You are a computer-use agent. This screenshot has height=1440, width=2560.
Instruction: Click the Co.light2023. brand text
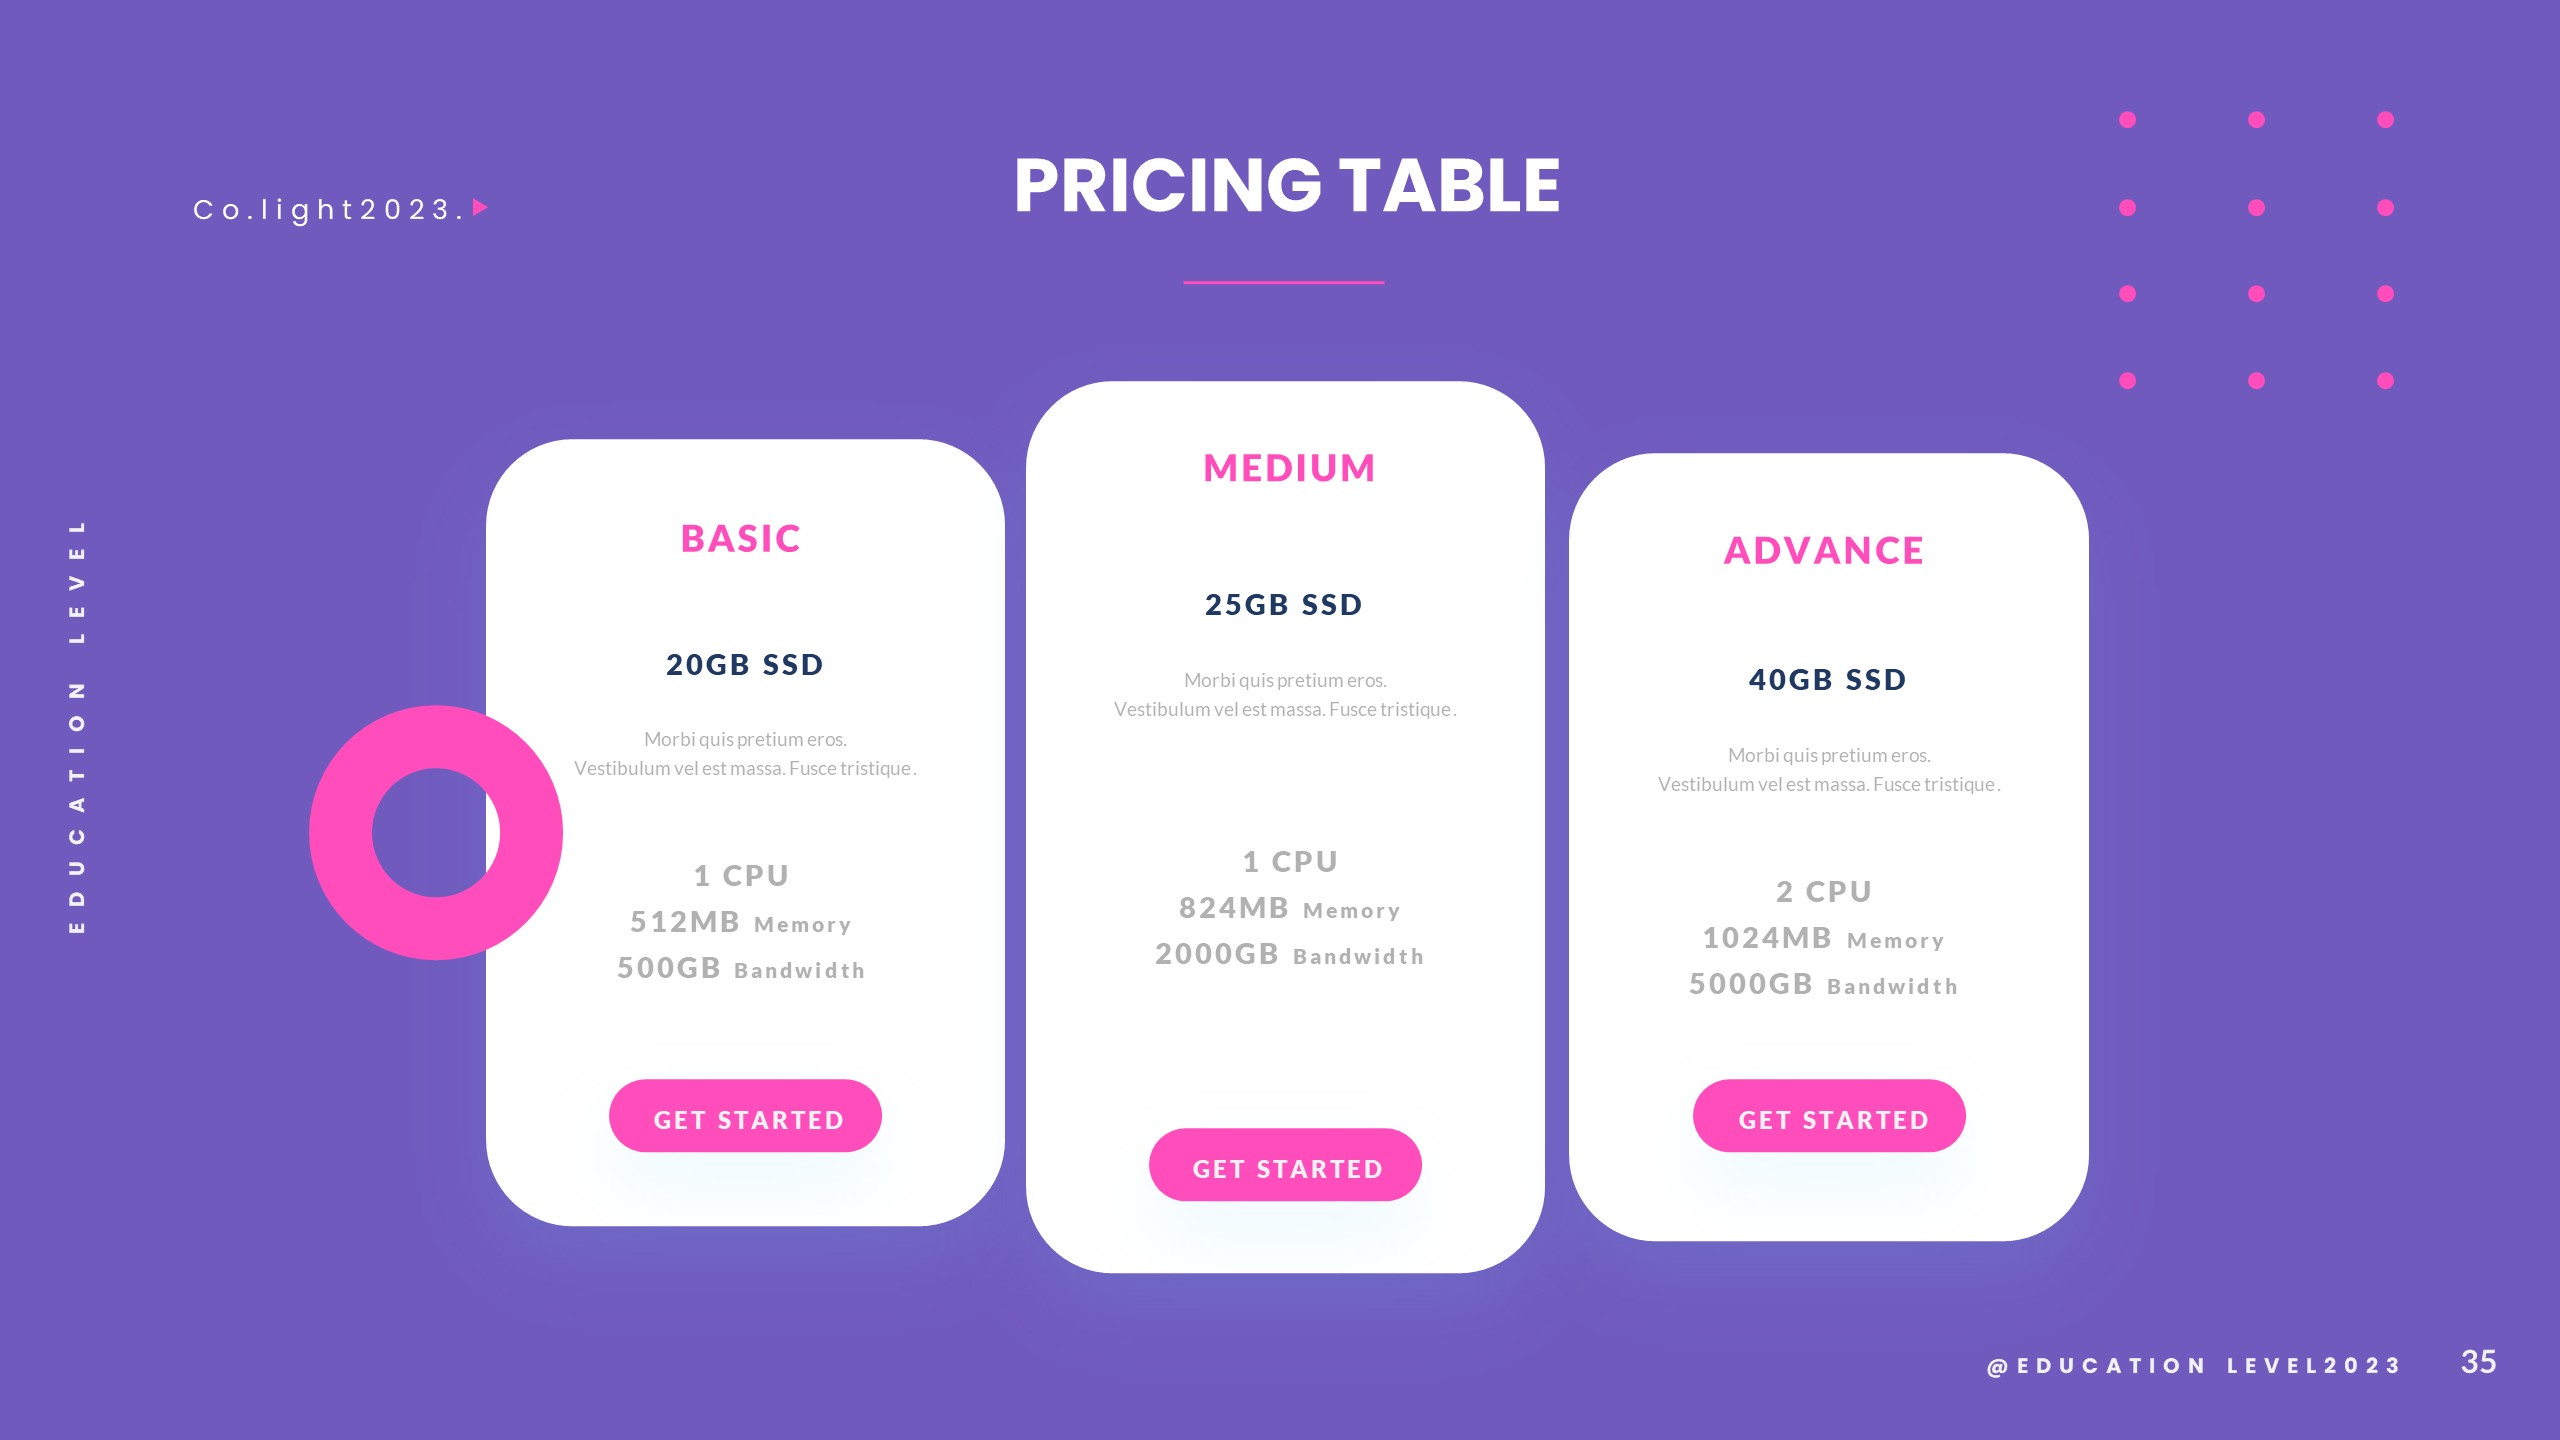(328, 210)
